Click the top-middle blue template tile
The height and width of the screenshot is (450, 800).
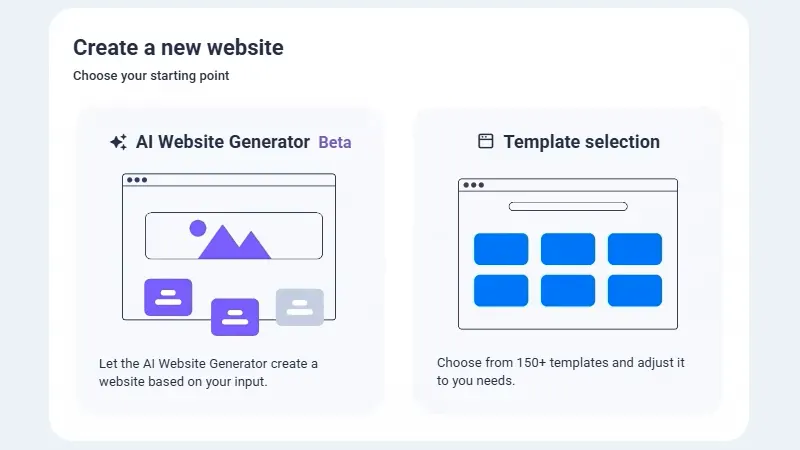tap(567, 249)
